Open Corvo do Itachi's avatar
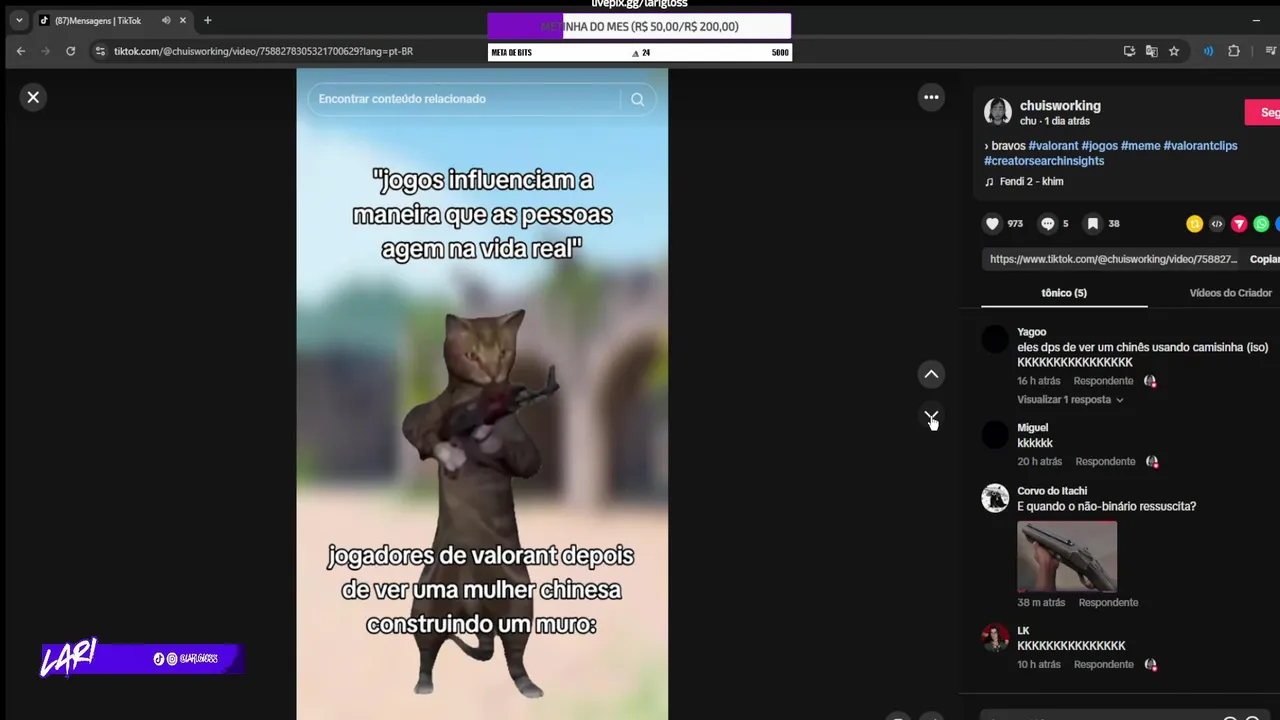Screen dimensions: 1280x720 (x=995, y=498)
